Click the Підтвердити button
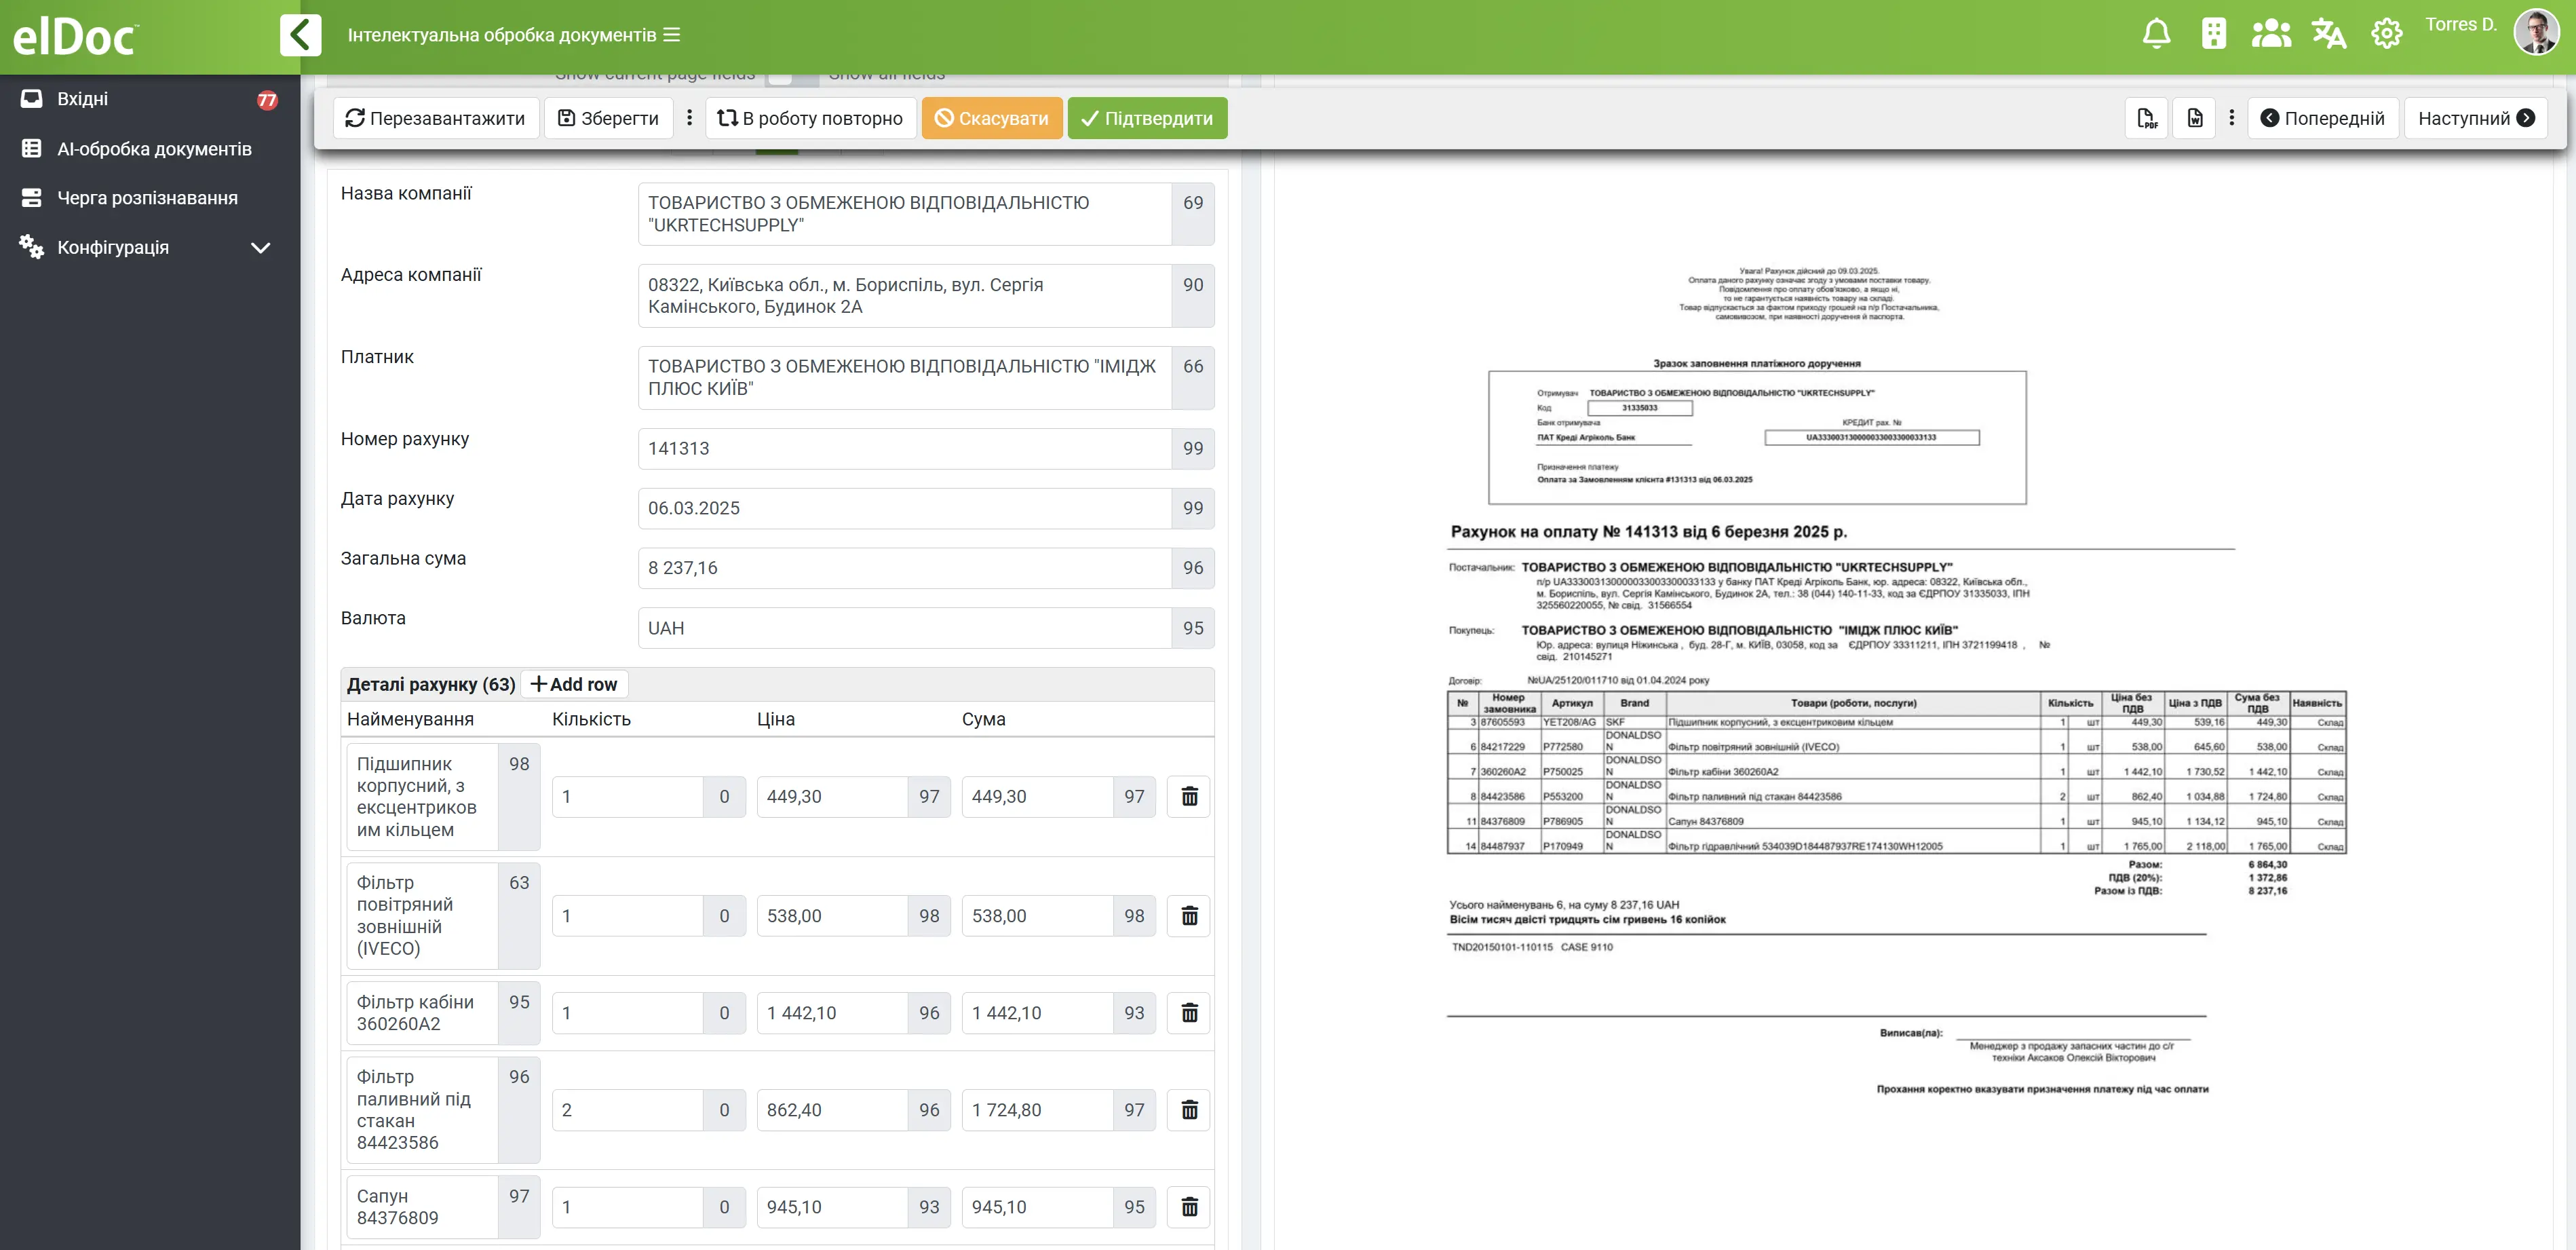The height and width of the screenshot is (1250, 2576). tap(1147, 118)
